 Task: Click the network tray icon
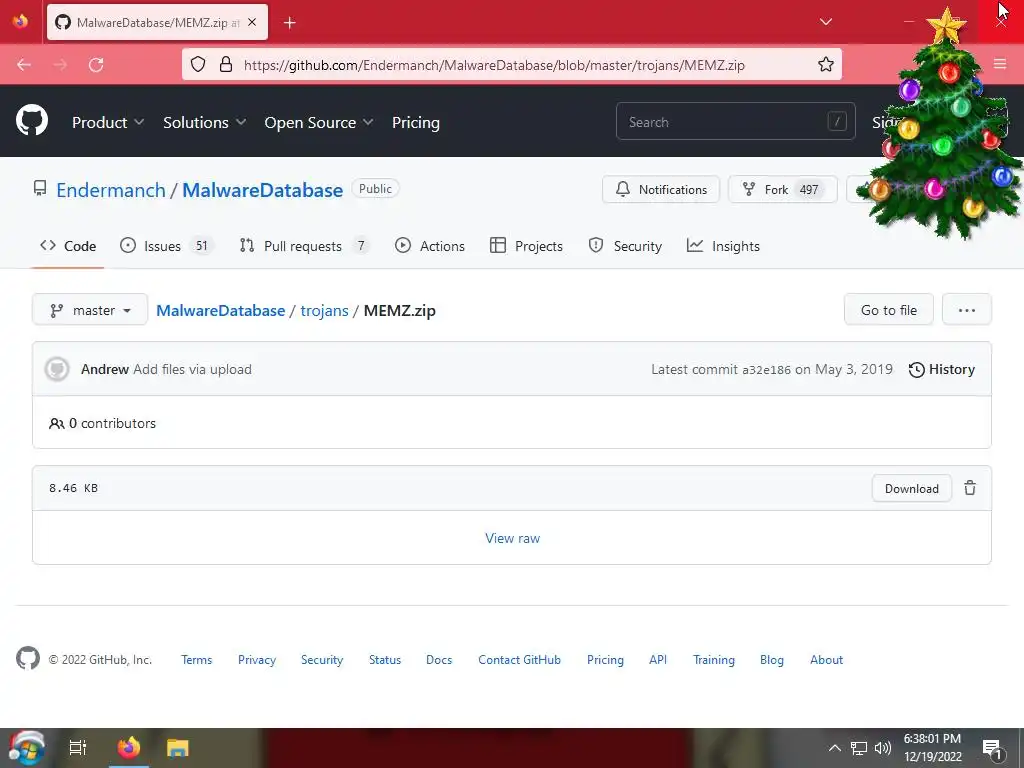point(859,748)
